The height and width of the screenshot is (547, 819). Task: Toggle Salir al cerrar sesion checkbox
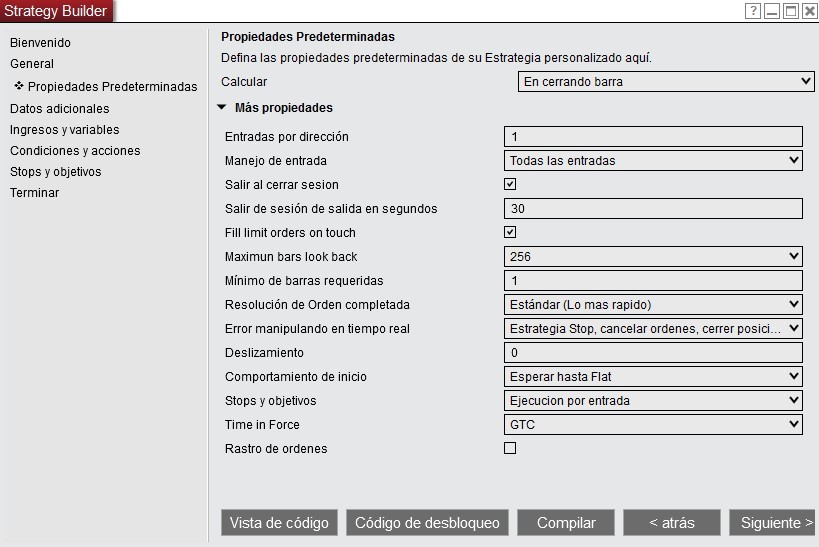pyautogui.click(x=510, y=185)
